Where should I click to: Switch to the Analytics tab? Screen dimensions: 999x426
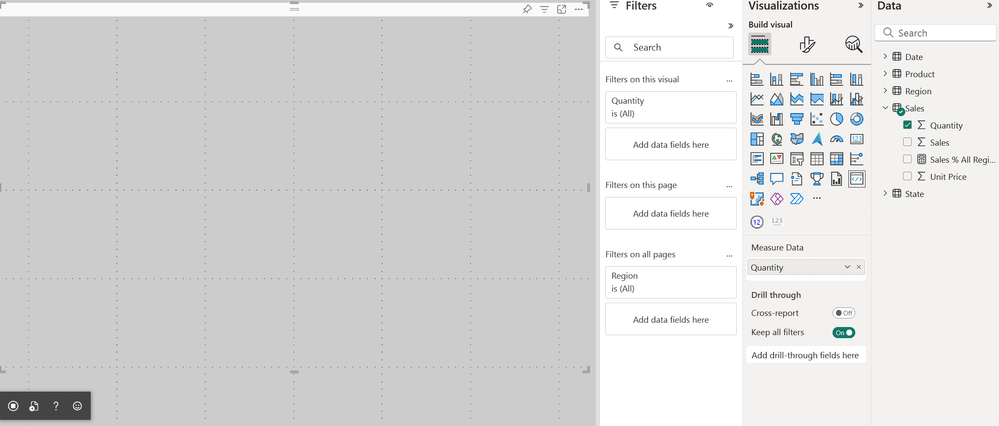click(854, 44)
